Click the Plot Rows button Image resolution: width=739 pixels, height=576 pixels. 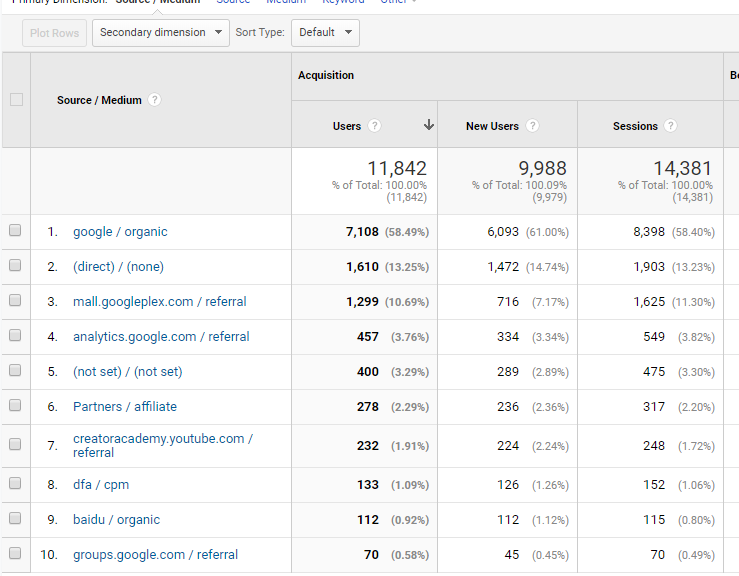pos(54,33)
